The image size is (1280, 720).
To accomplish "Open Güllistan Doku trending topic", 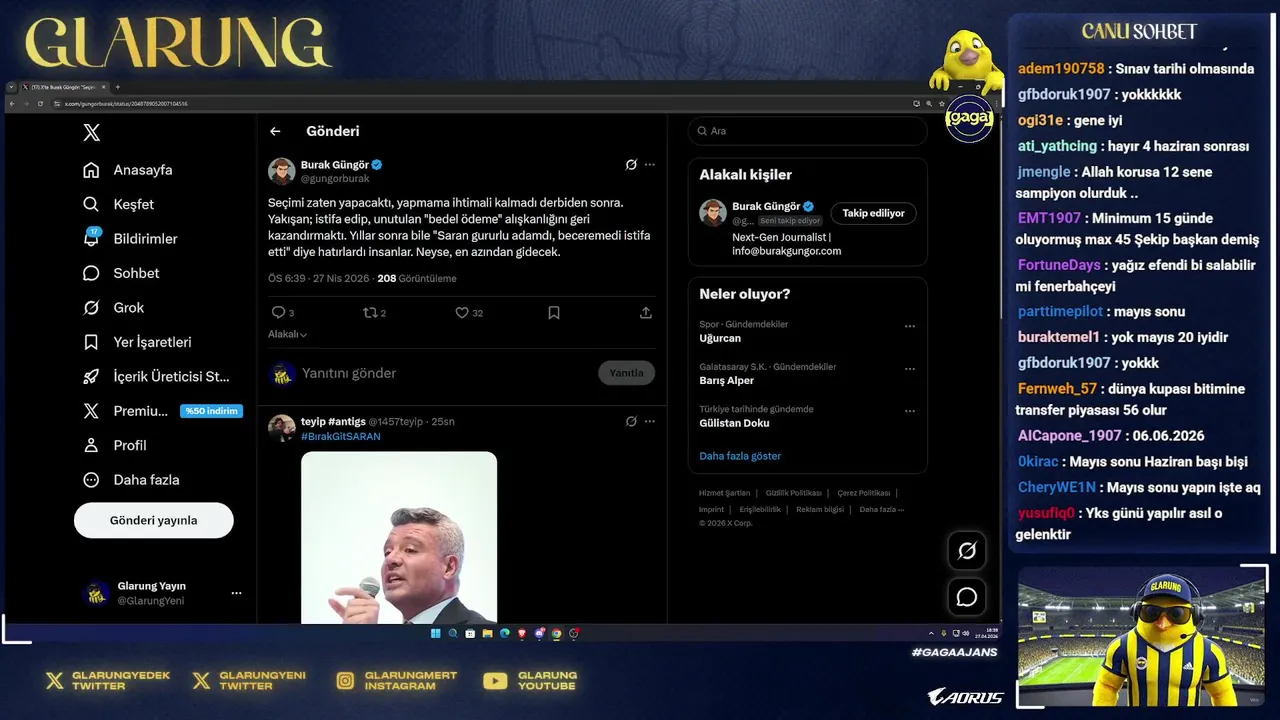I will (x=734, y=423).
